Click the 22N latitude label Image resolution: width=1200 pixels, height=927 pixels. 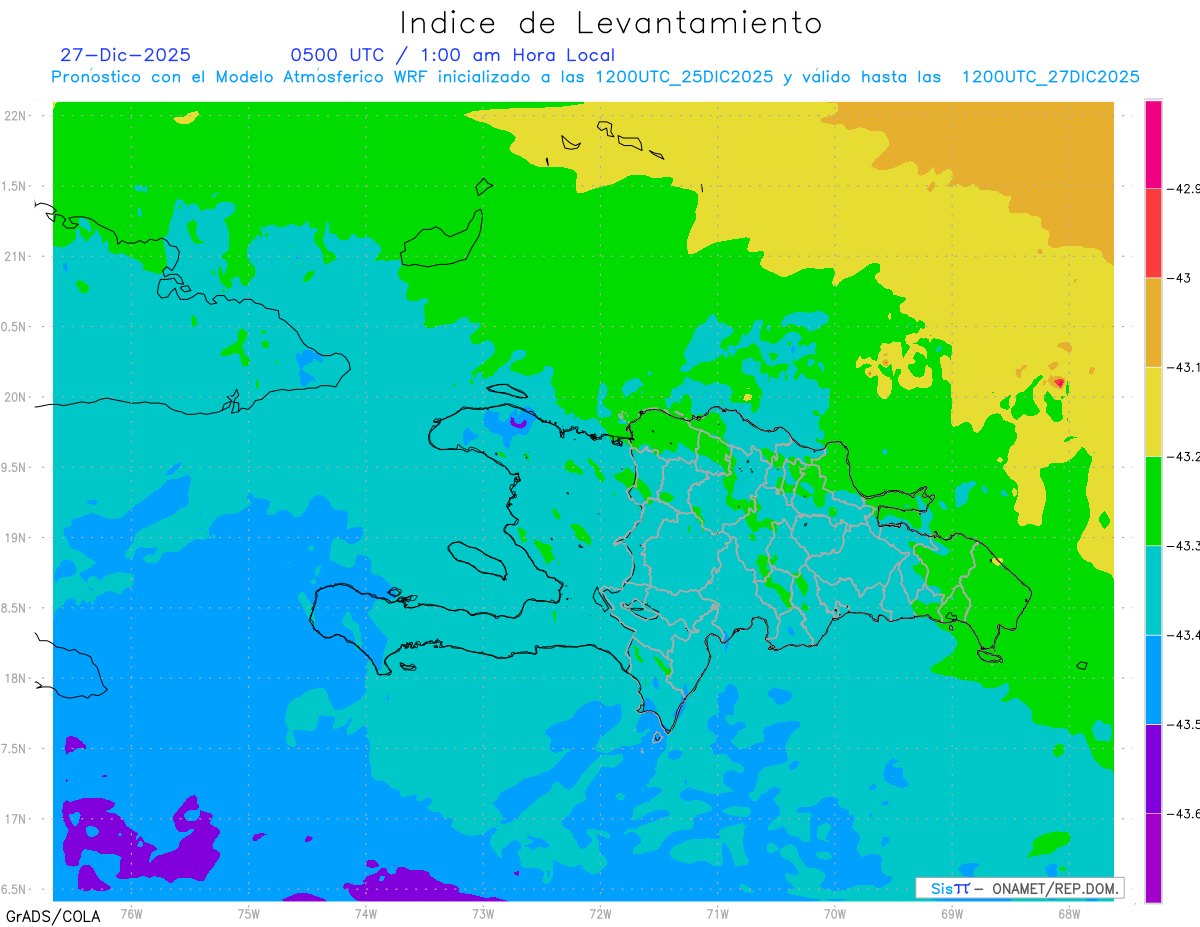(16, 116)
